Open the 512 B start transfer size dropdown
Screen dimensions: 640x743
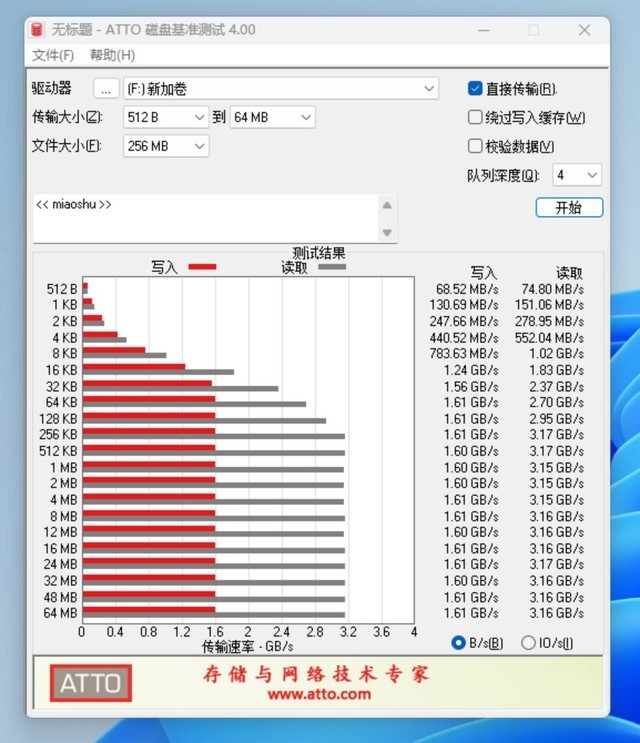[x=166, y=117]
